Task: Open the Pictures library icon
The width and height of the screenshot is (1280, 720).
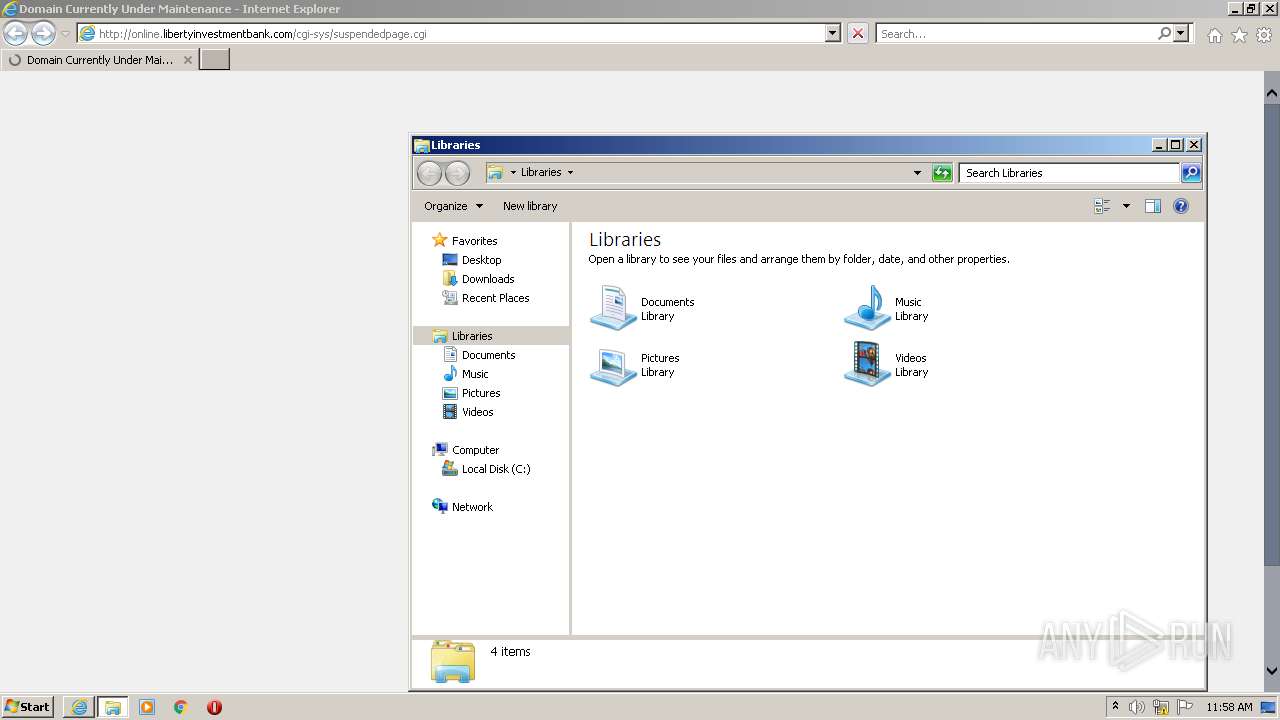Action: (x=613, y=364)
